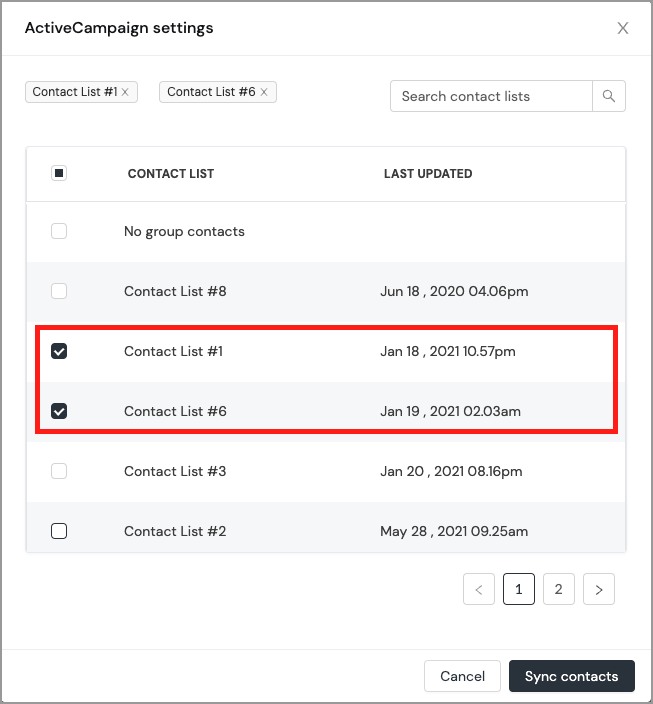653x704 pixels.
Task: Click the search magnifier icon
Action: [609, 96]
